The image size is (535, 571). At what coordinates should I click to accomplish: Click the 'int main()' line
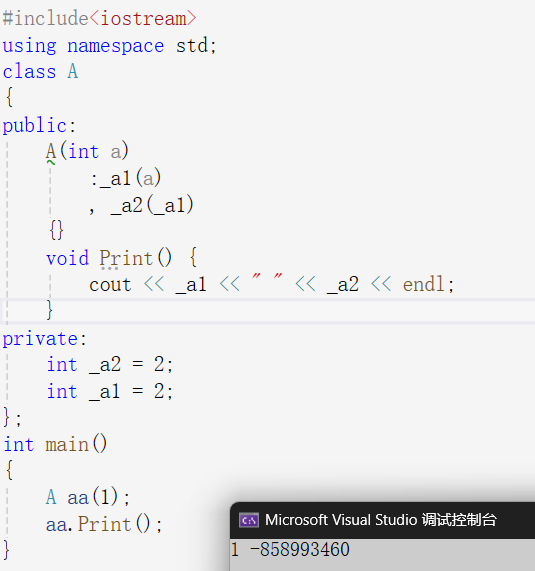pos(55,444)
